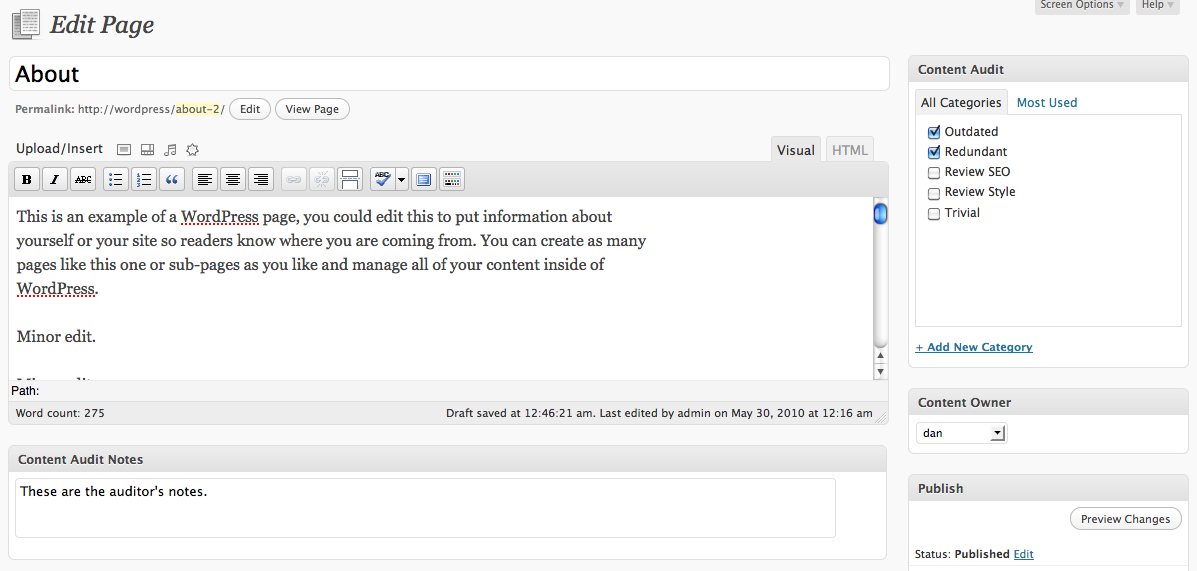Click the insert link chain icon
1197x571 pixels.
pyautogui.click(x=294, y=179)
